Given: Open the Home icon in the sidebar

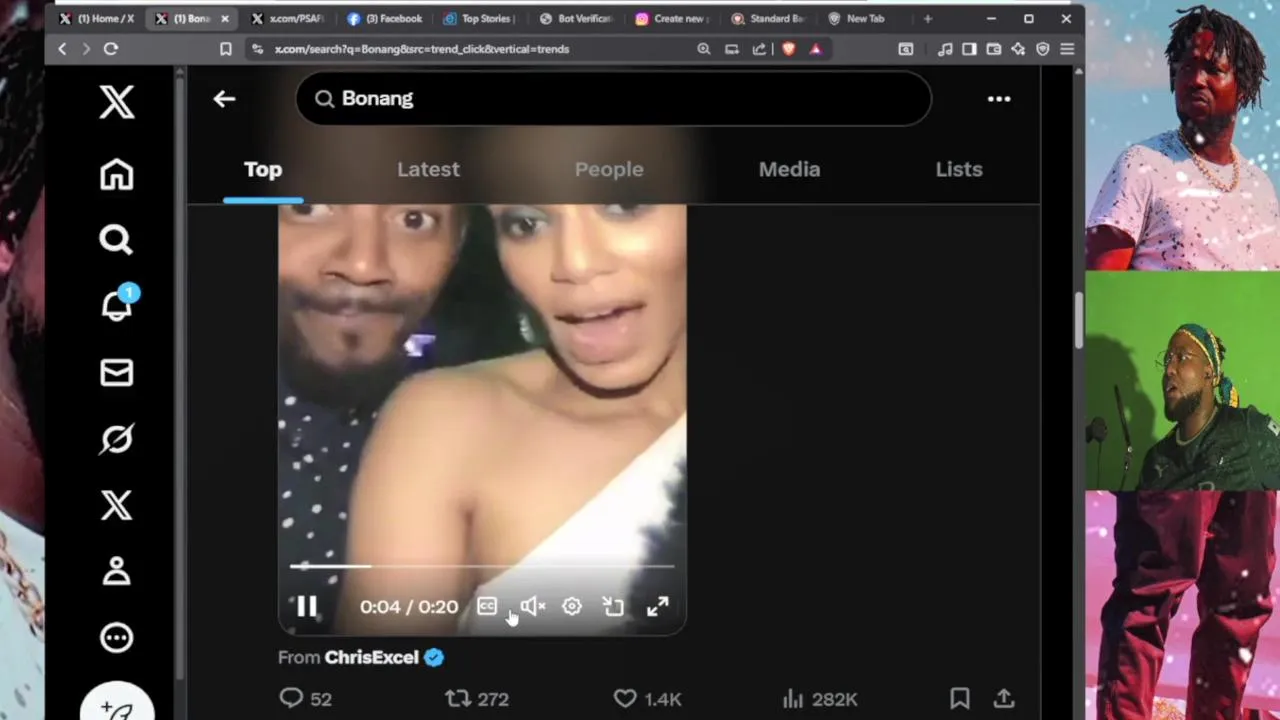Looking at the screenshot, I should pos(116,174).
